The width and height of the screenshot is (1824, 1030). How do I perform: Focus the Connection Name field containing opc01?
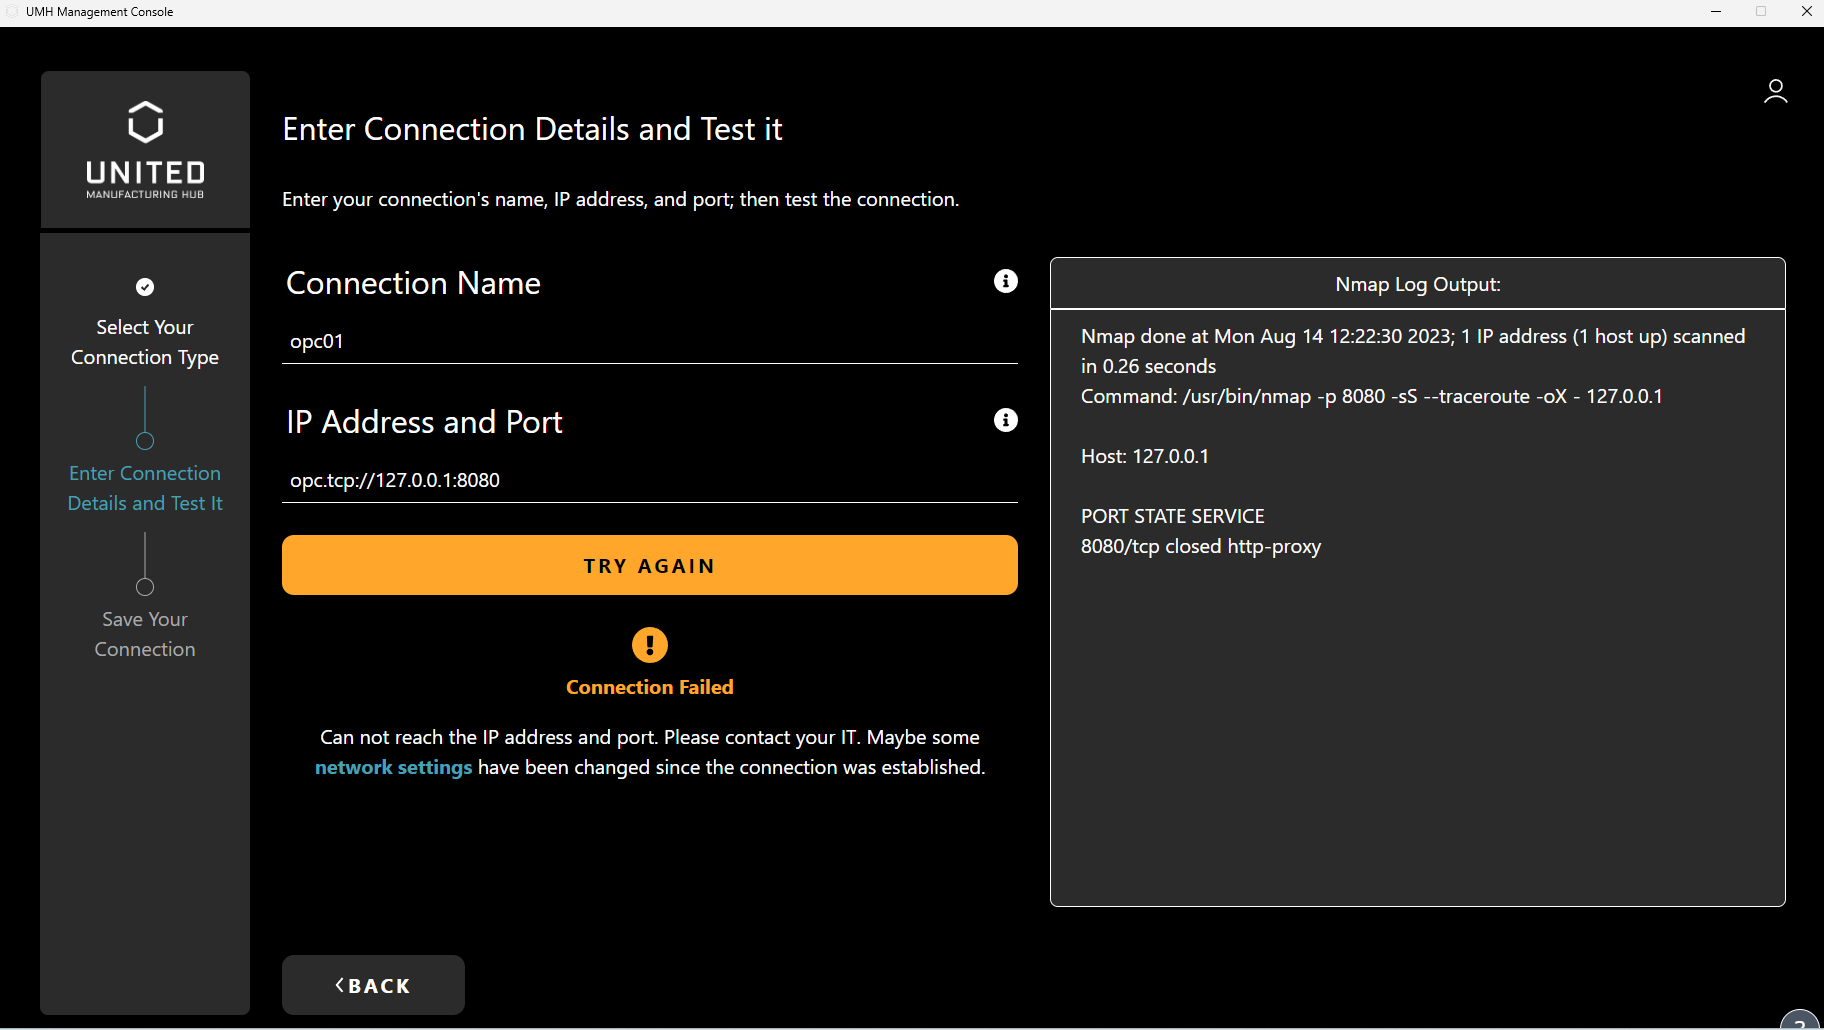(x=649, y=342)
